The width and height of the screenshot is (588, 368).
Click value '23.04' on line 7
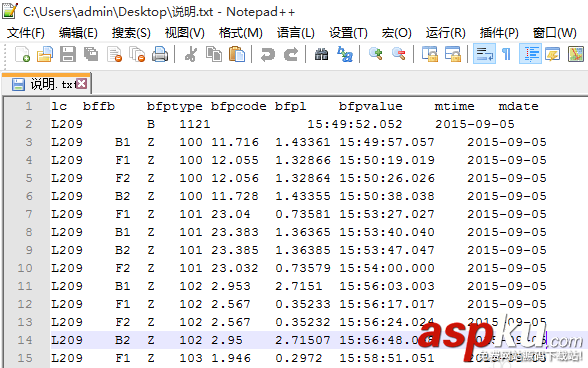tap(231, 214)
